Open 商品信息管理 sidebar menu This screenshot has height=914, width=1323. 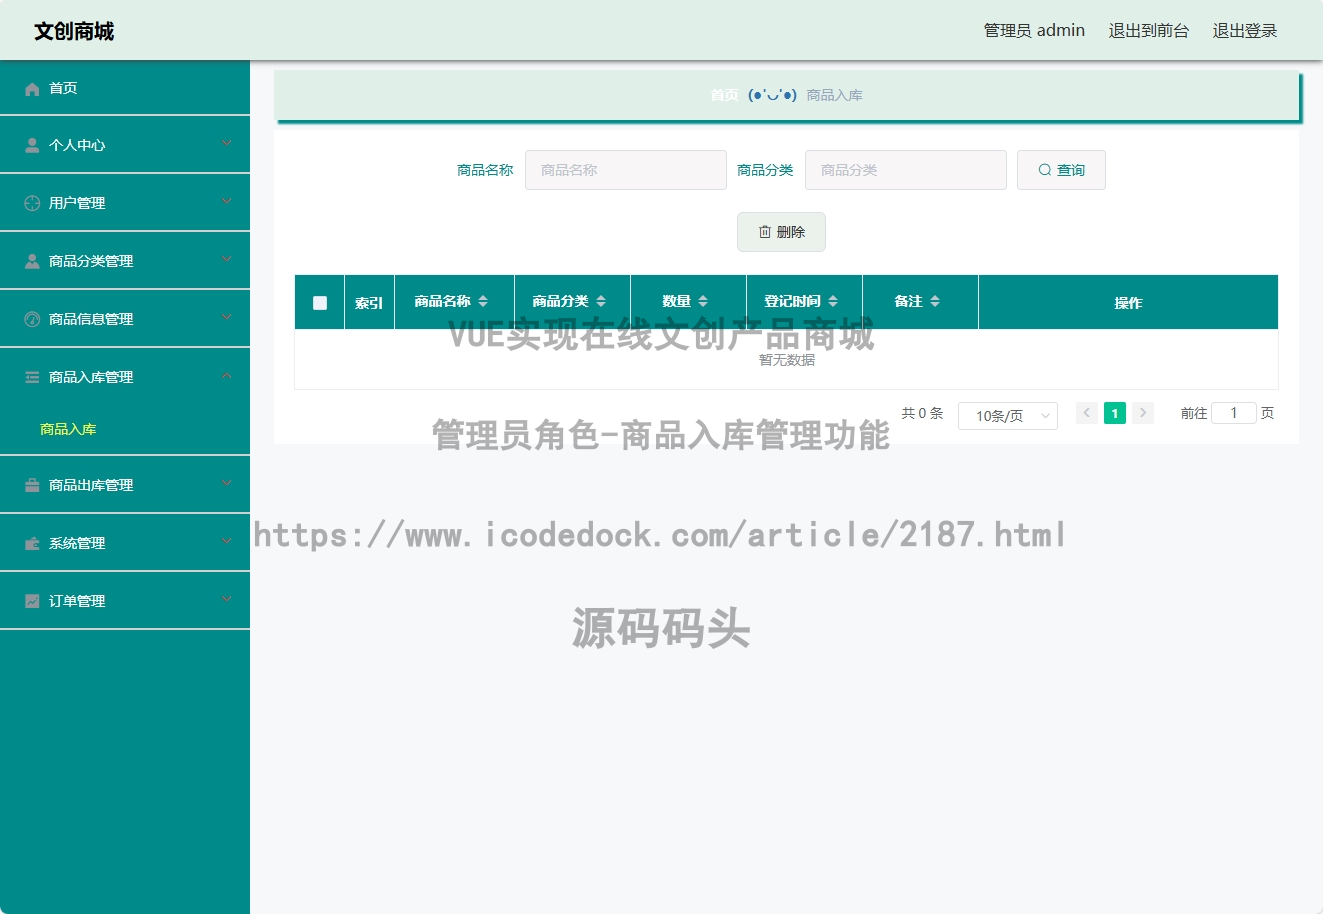tap(125, 319)
